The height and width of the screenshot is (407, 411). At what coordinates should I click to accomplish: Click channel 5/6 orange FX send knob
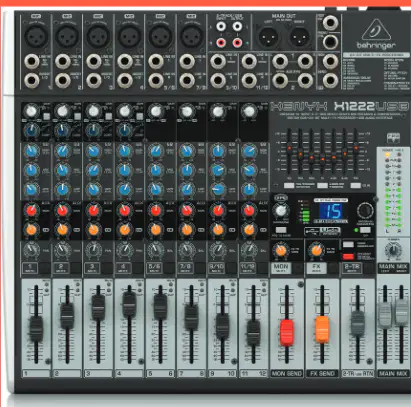point(156,230)
